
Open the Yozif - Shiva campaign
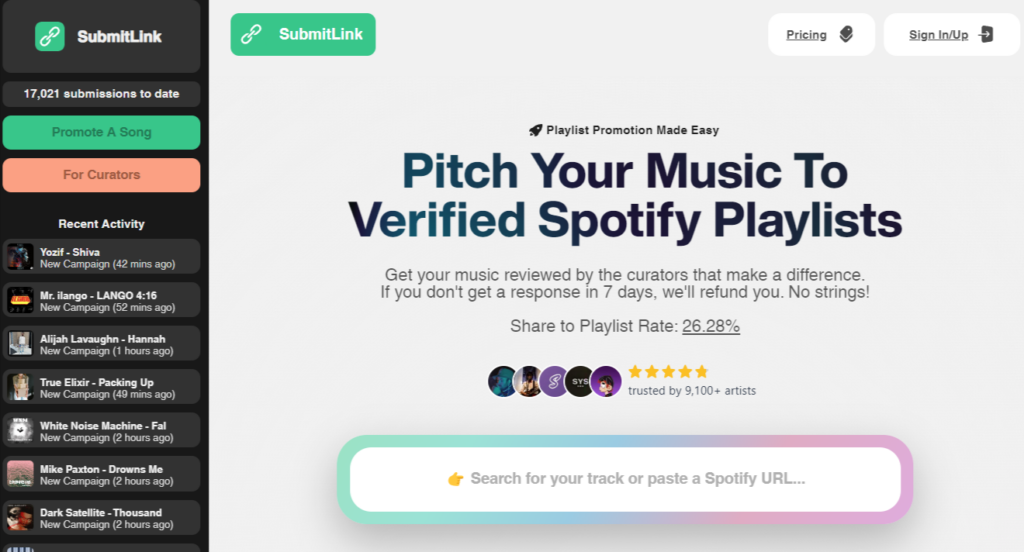101,257
